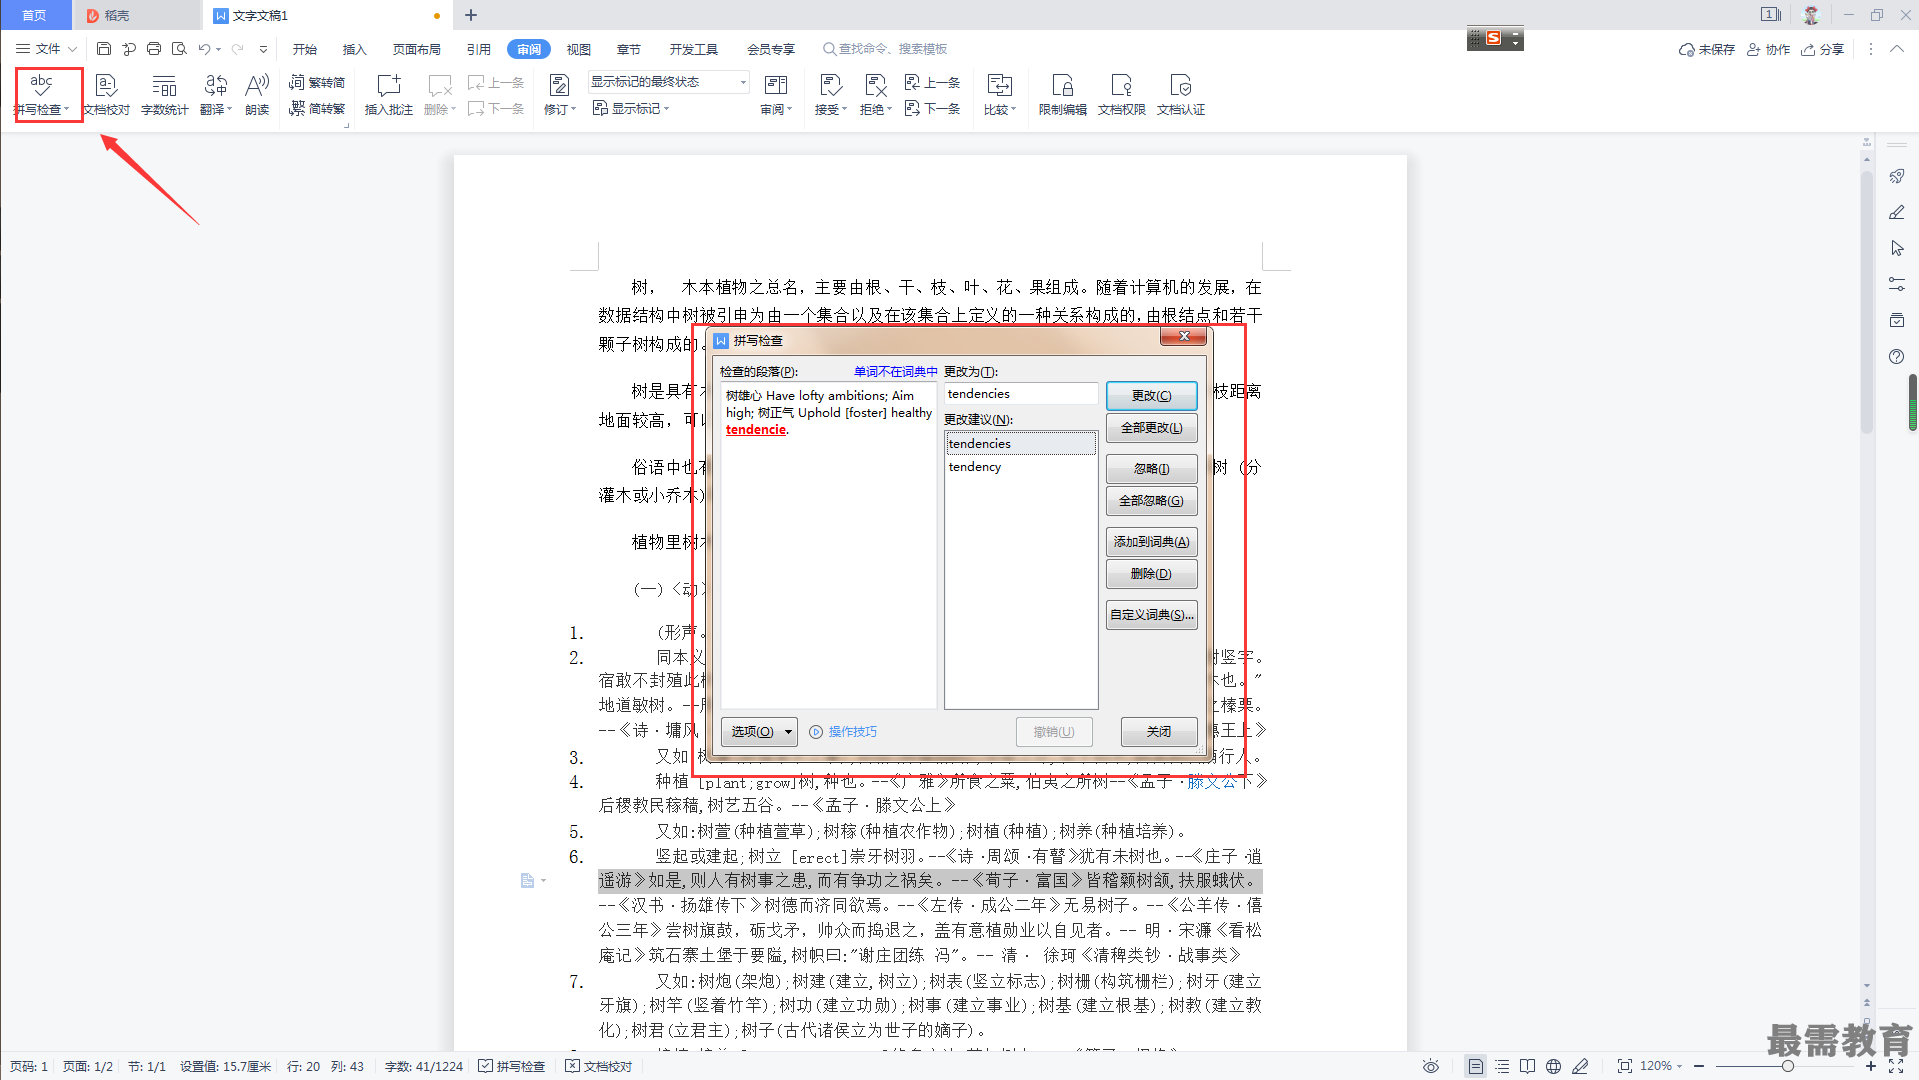Viewport: 1919px width, 1080px height.
Task: Click fullscreen icon at bottom right
Action: click(x=1896, y=1066)
